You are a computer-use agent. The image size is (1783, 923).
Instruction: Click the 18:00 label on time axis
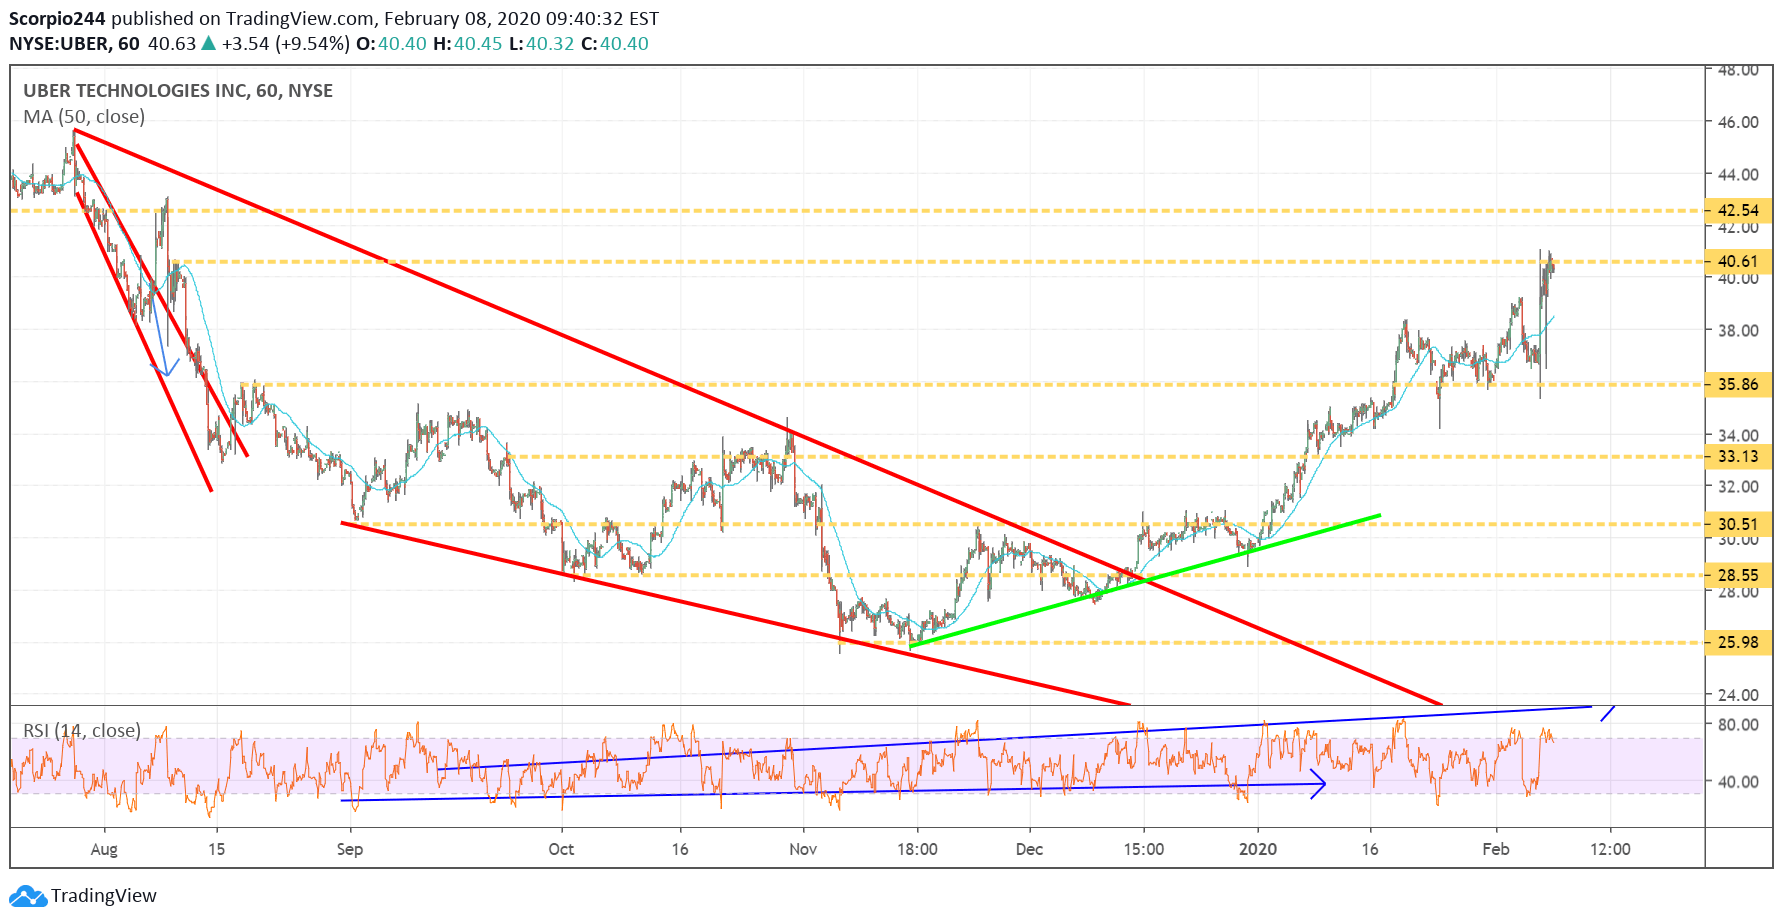pos(917,849)
